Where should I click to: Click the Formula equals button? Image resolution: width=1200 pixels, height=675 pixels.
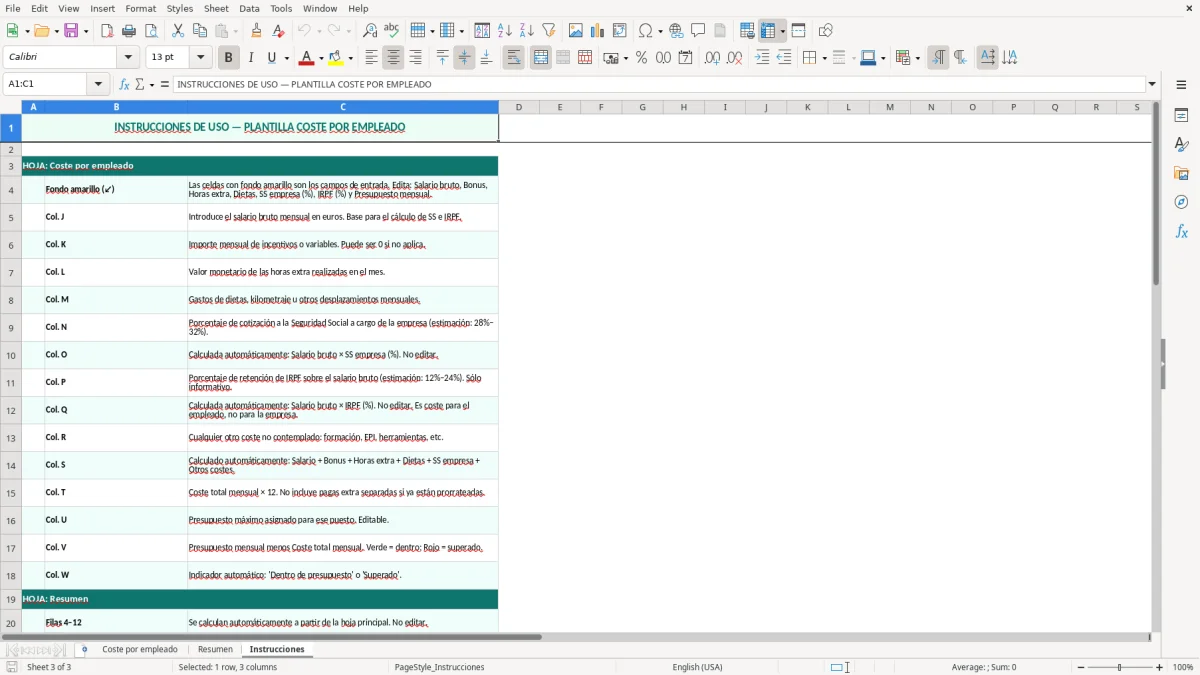[x=164, y=84]
